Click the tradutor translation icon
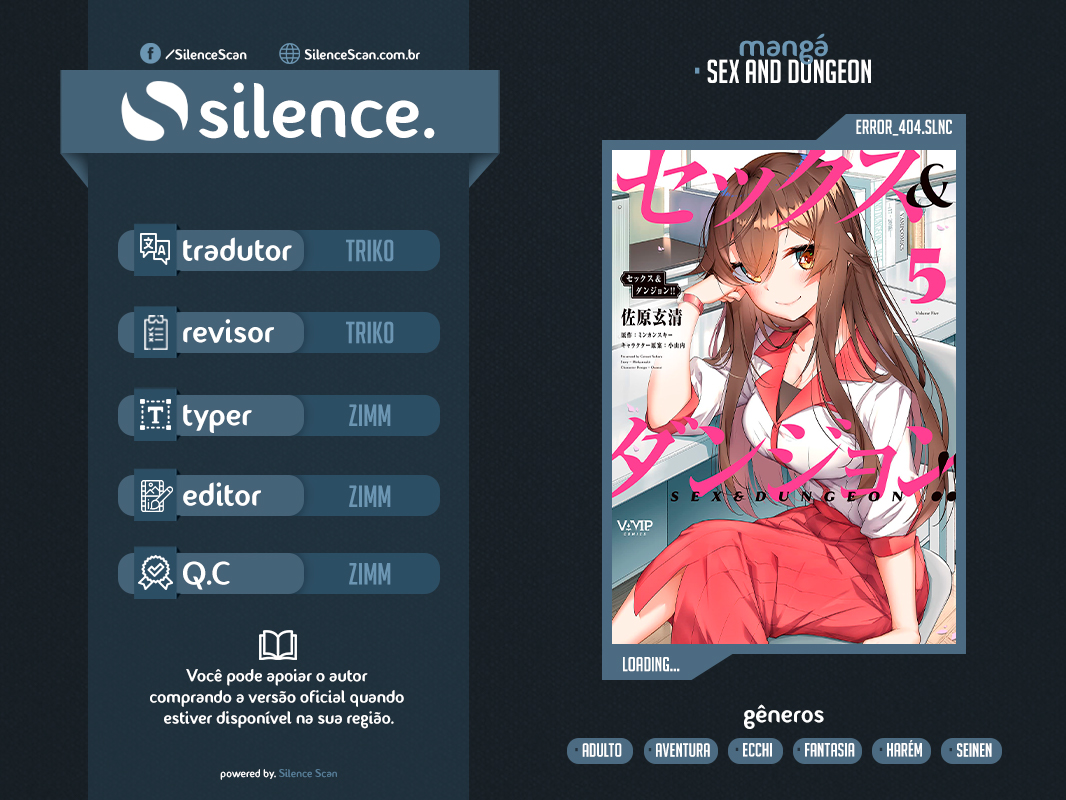Image resolution: width=1066 pixels, height=800 pixels. pos(155,249)
